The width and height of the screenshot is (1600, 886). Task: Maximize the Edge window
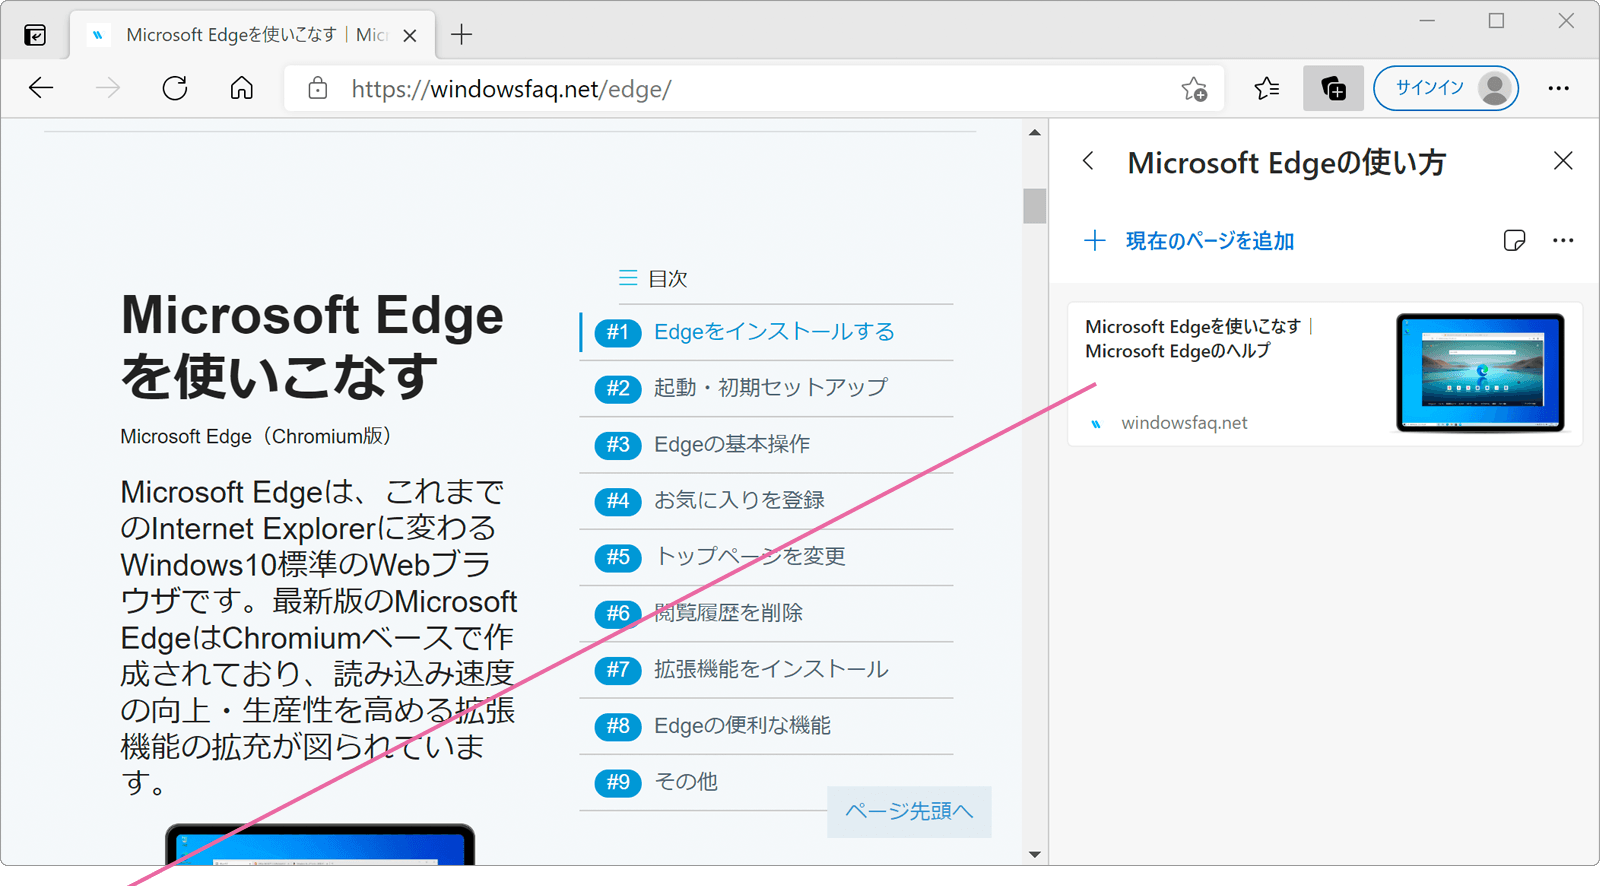click(1496, 21)
